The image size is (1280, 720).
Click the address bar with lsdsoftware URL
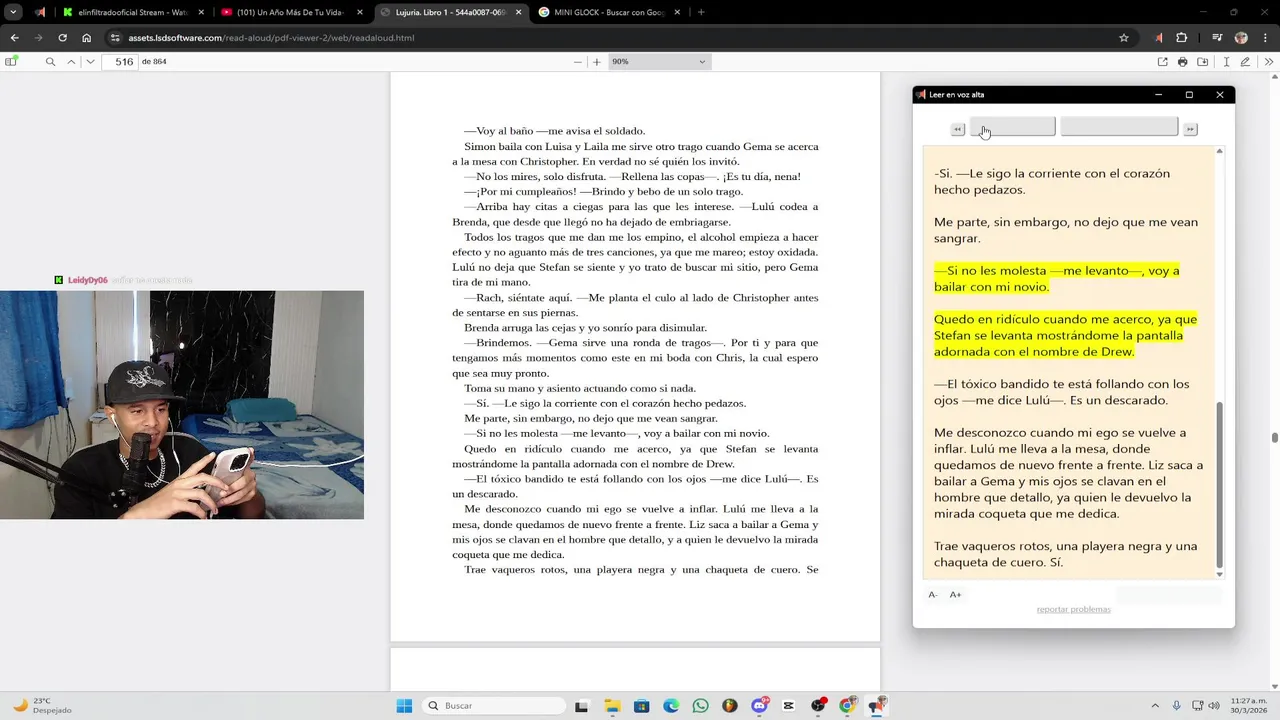coord(620,38)
